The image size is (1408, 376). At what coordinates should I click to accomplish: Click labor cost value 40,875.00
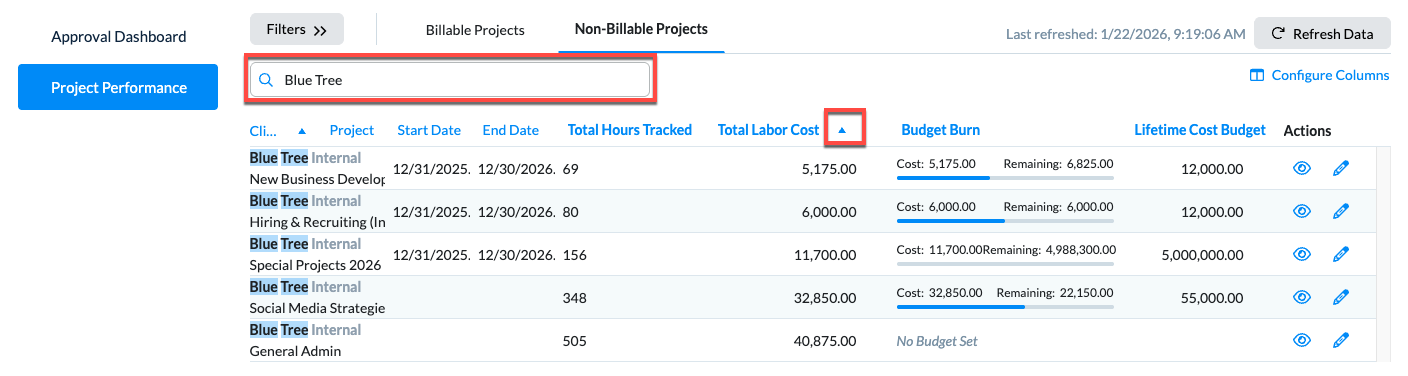(x=825, y=340)
